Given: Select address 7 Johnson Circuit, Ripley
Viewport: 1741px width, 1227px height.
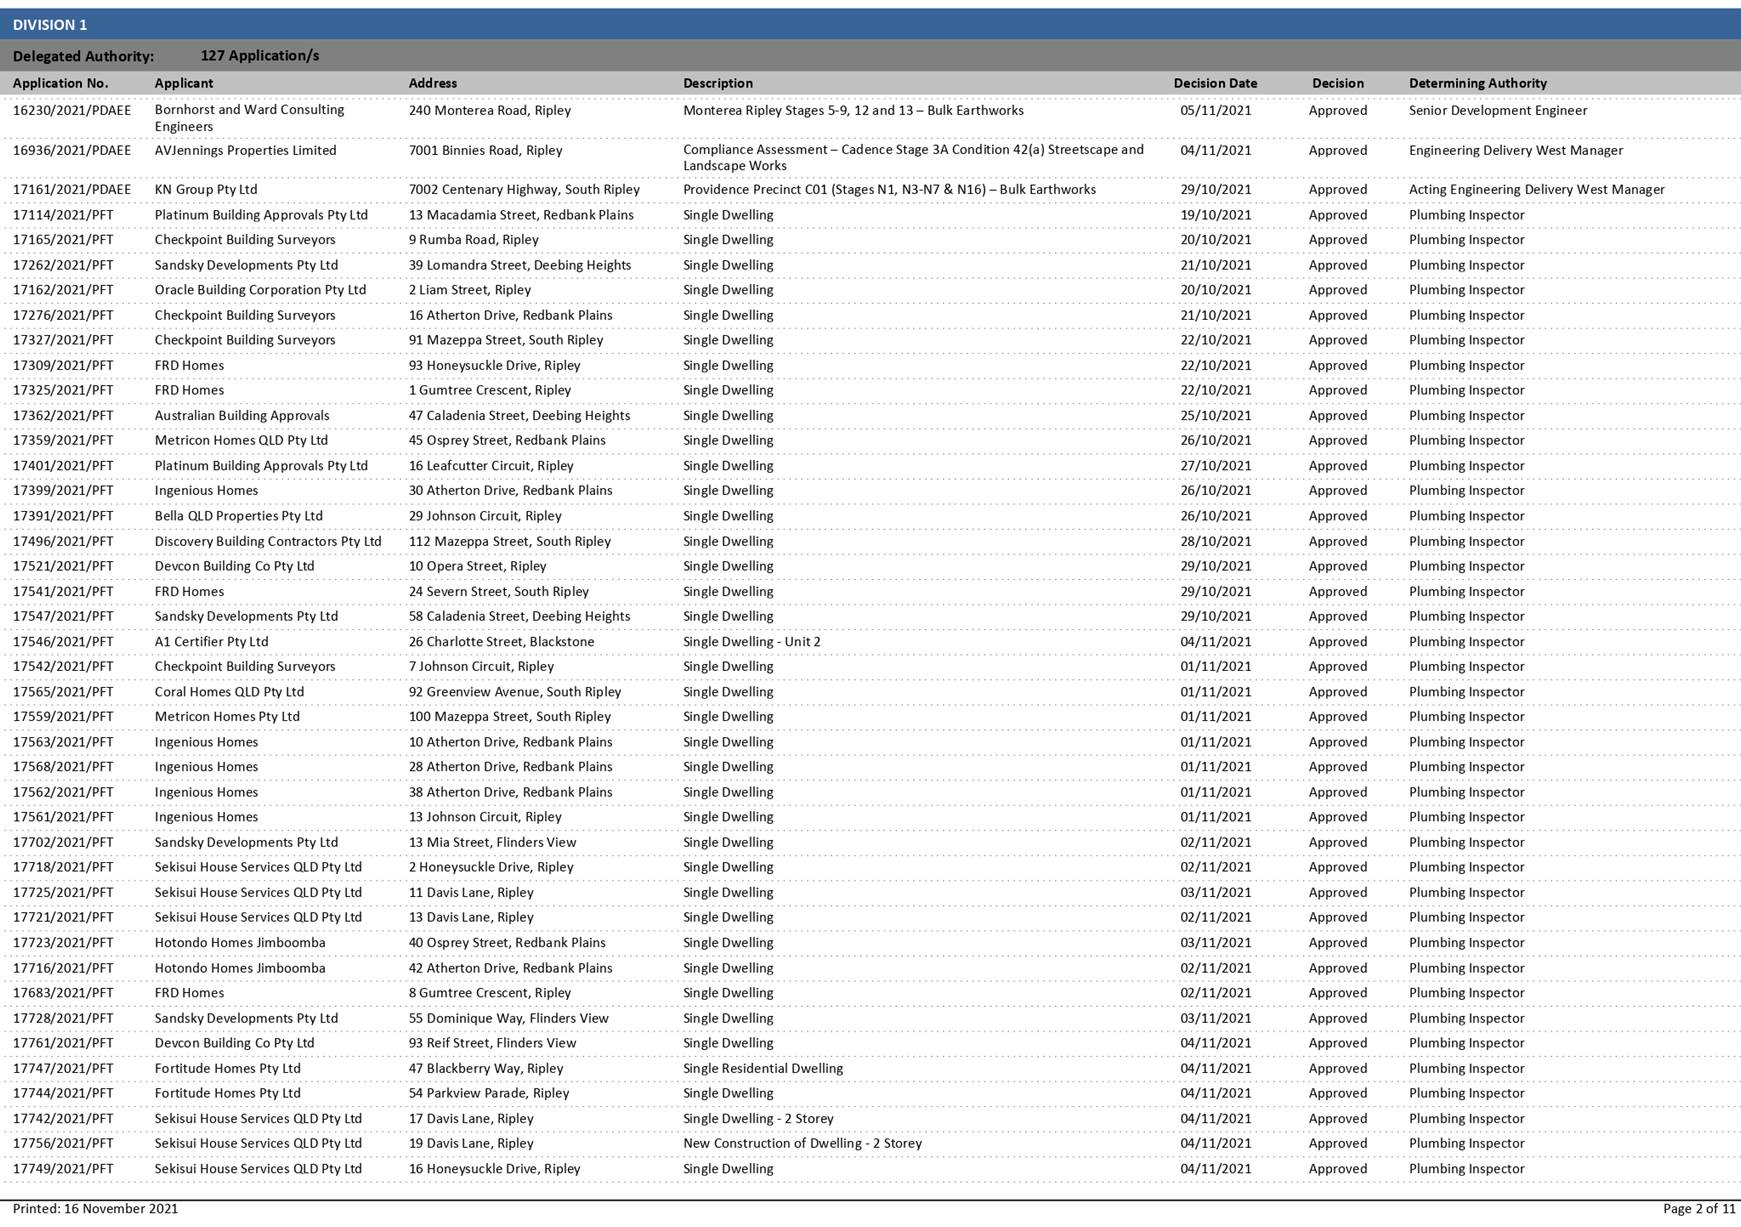Looking at the screenshot, I should click(481, 667).
